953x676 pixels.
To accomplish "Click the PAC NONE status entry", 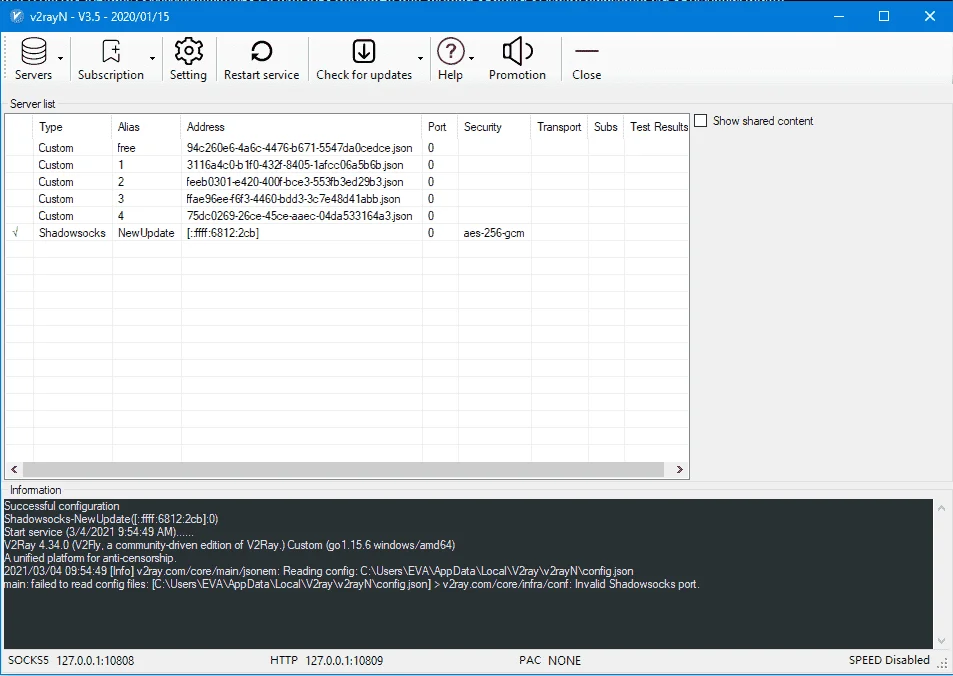I will pyautogui.click(x=550, y=660).
